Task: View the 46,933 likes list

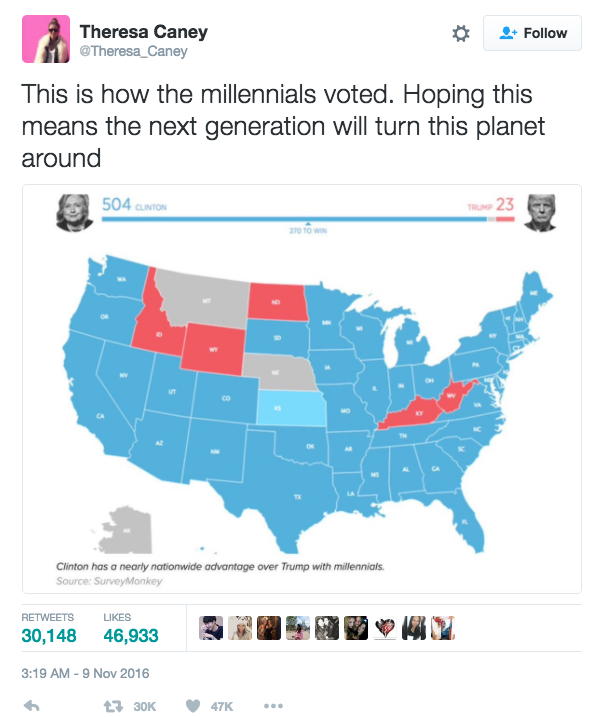Action: pyautogui.click(x=131, y=628)
